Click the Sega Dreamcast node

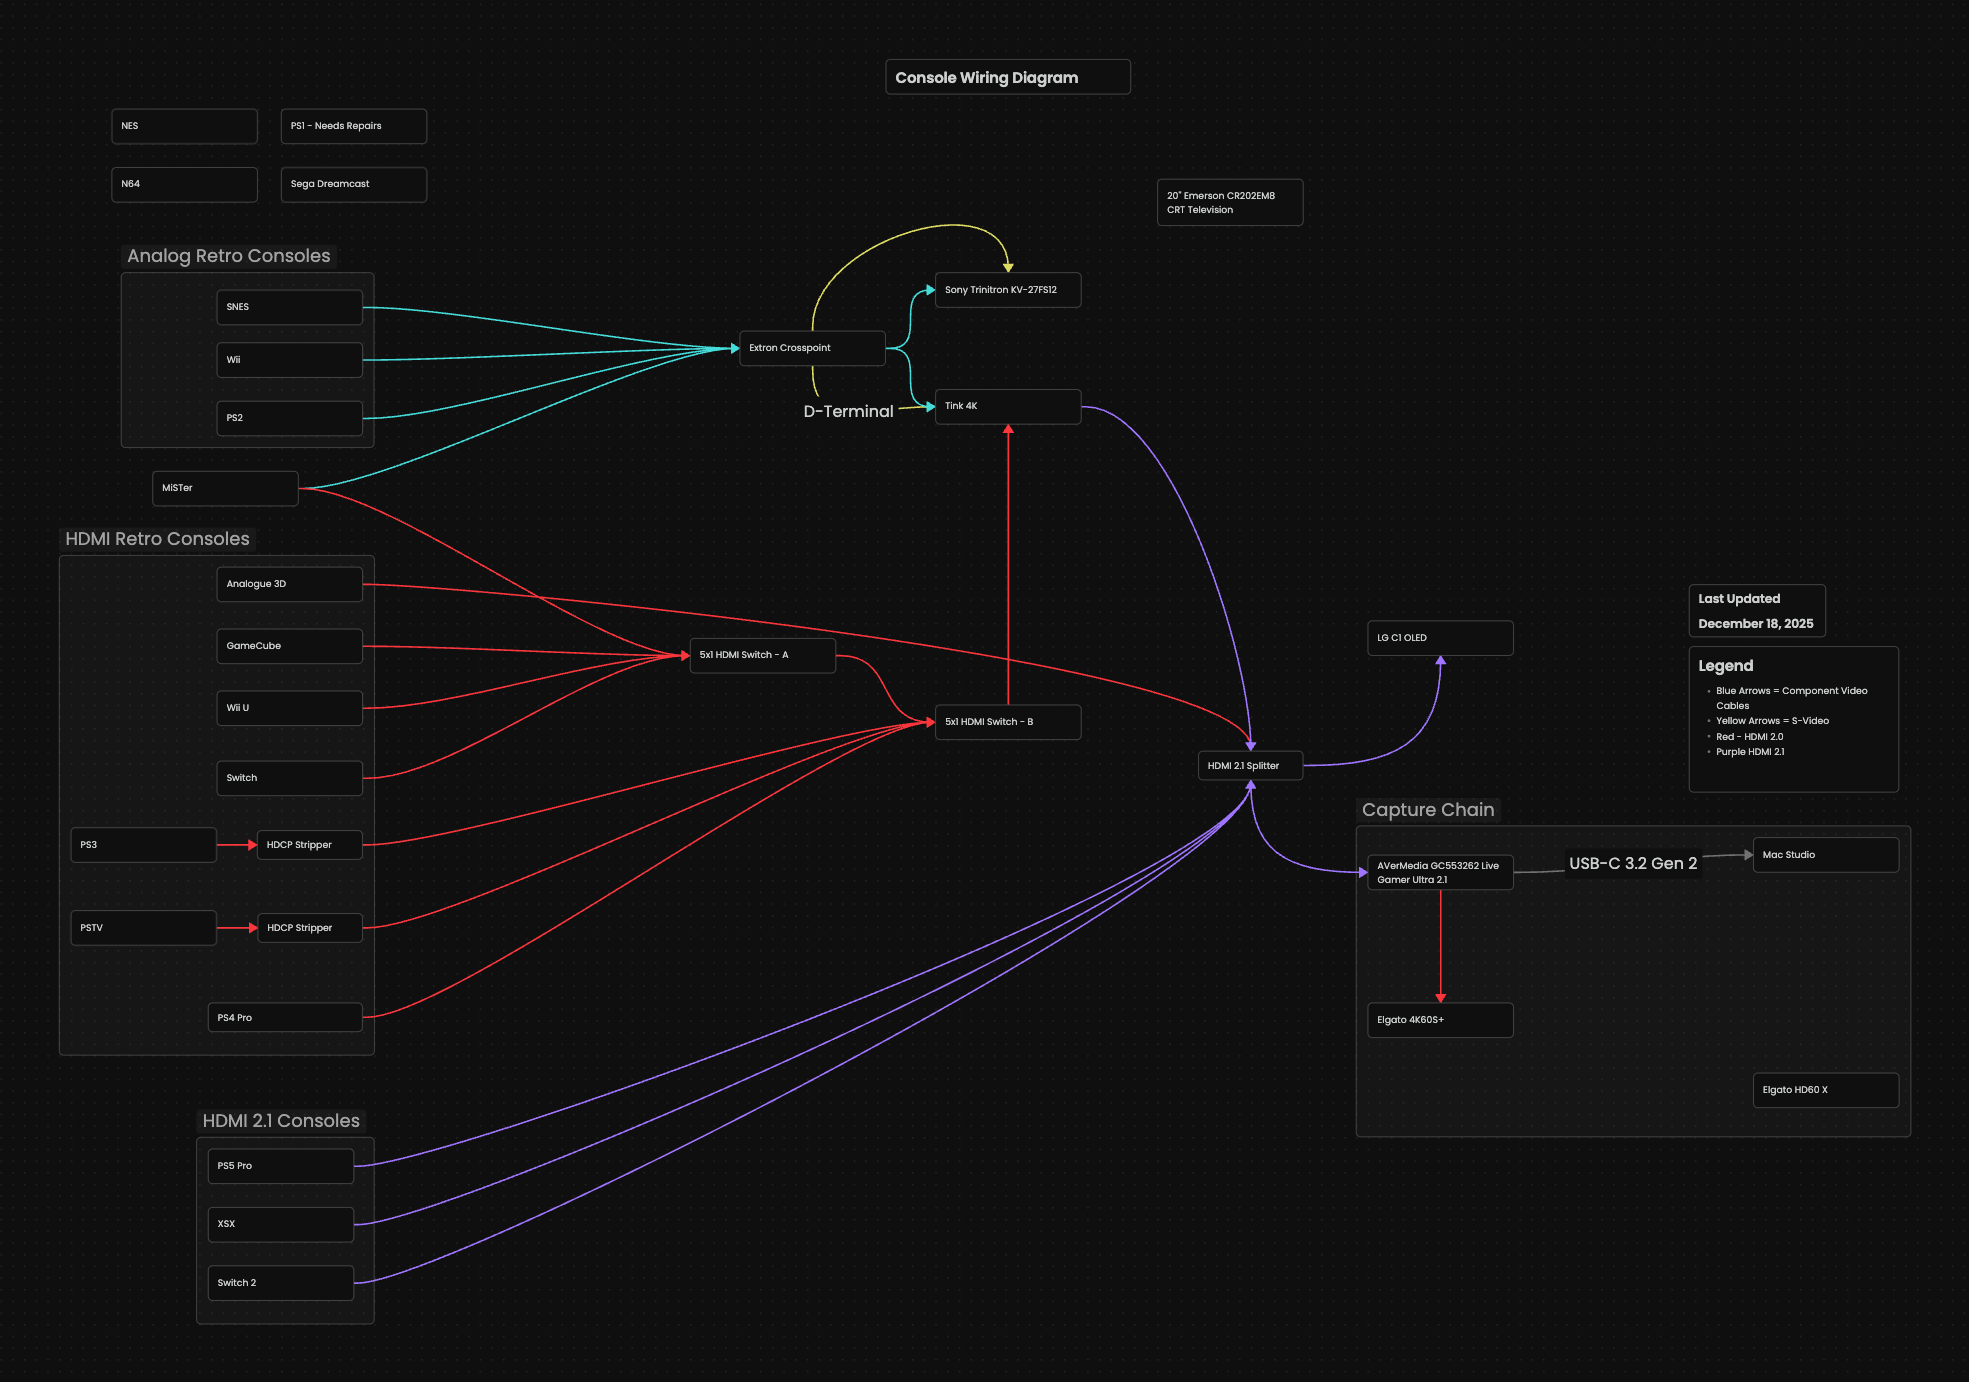tap(353, 184)
